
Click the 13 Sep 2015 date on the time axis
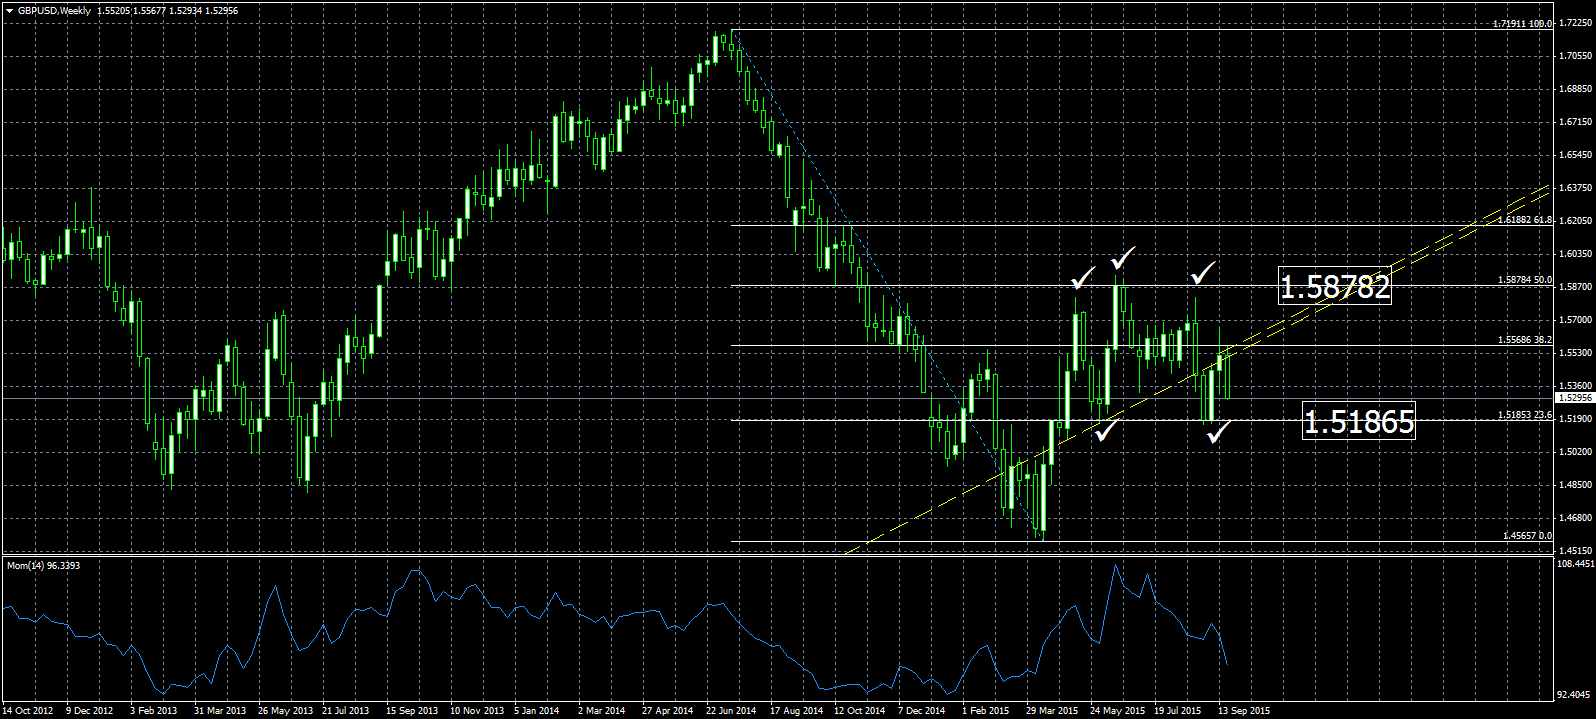click(x=1244, y=711)
